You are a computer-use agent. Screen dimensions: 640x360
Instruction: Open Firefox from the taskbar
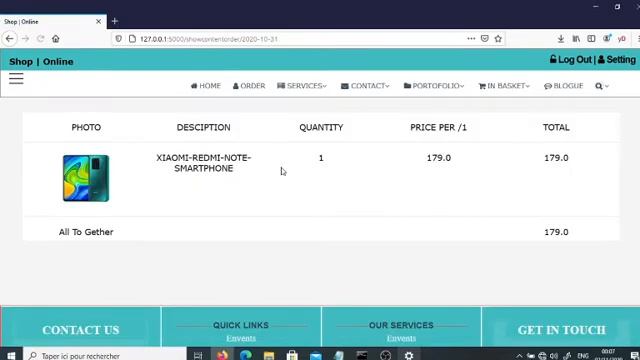[222, 355]
